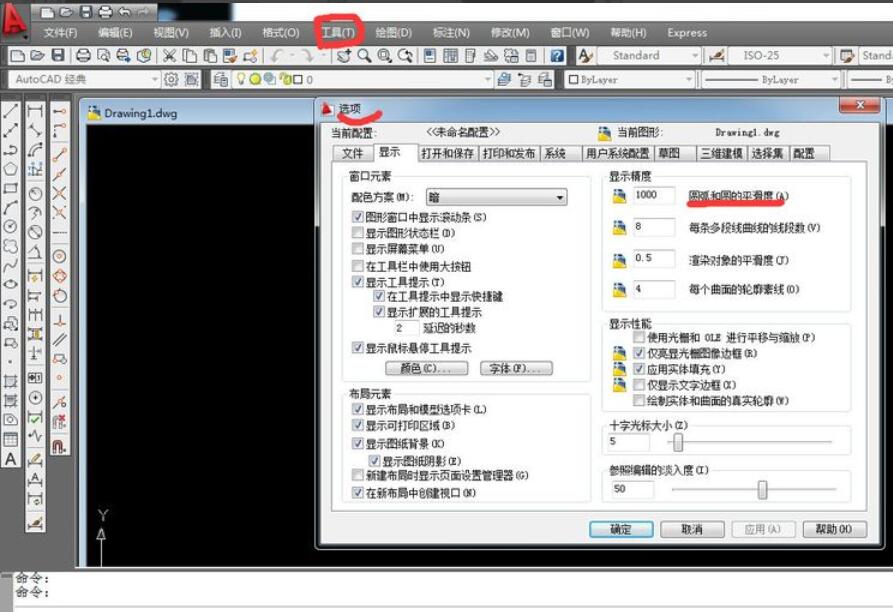Open the Layer Properties Manager icon

coord(221,80)
